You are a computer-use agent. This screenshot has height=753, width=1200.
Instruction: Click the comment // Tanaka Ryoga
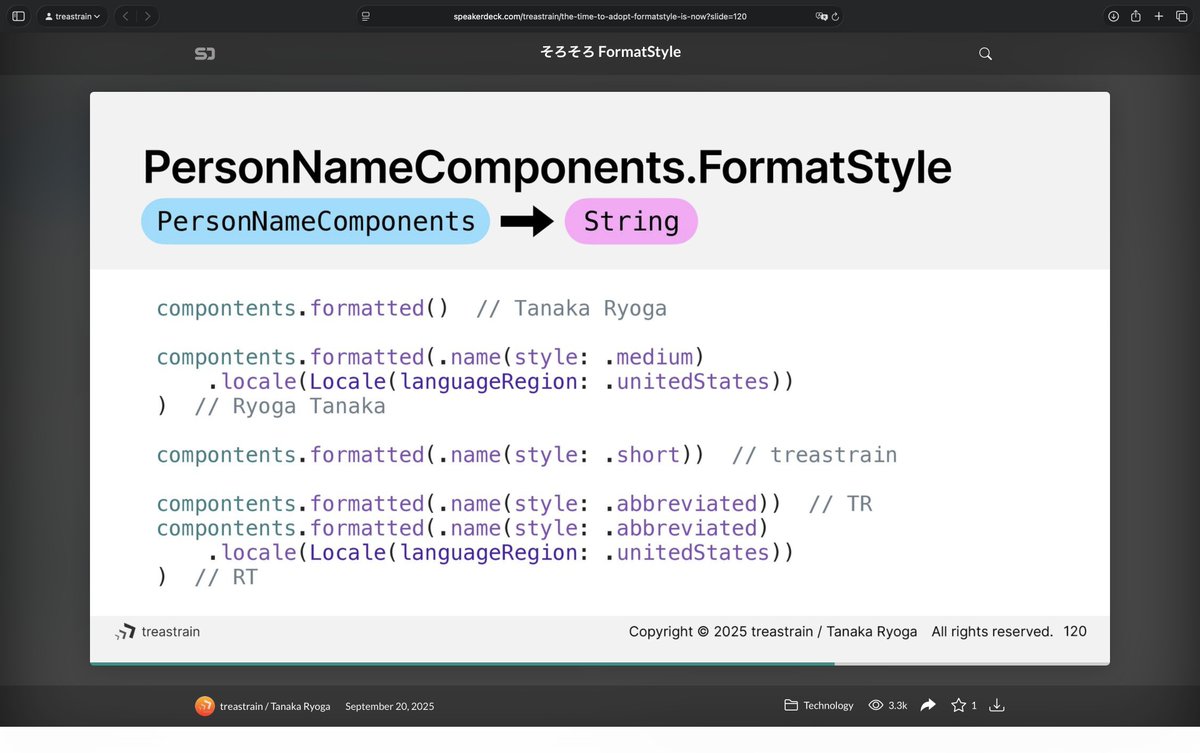[x=572, y=308]
